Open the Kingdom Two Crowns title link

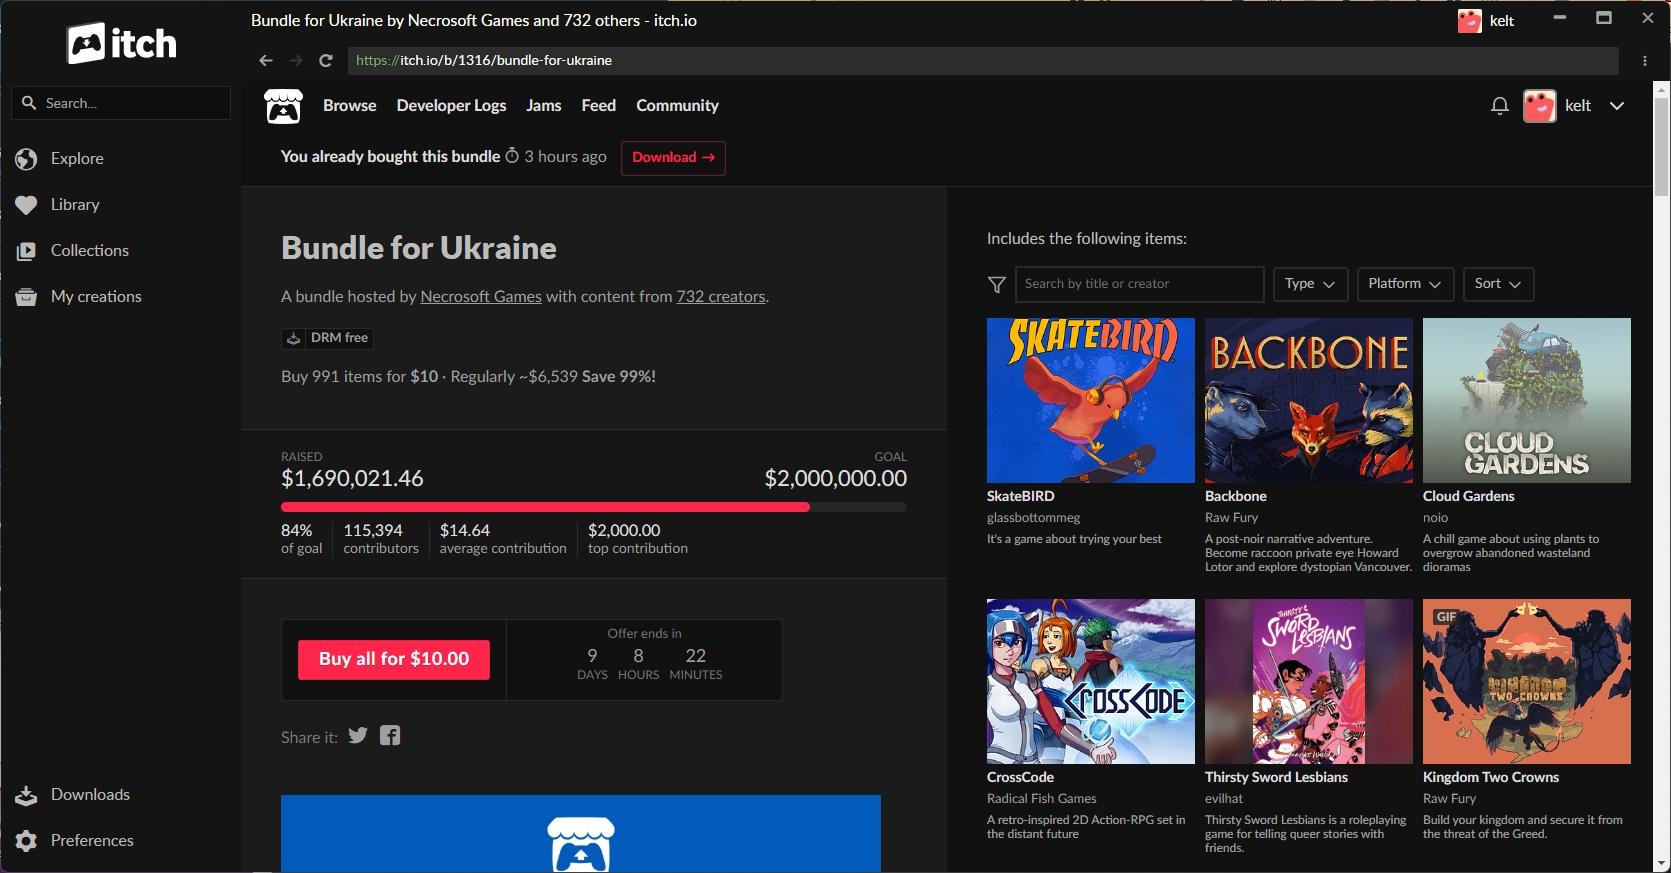pyautogui.click(x=1491, y=778)
